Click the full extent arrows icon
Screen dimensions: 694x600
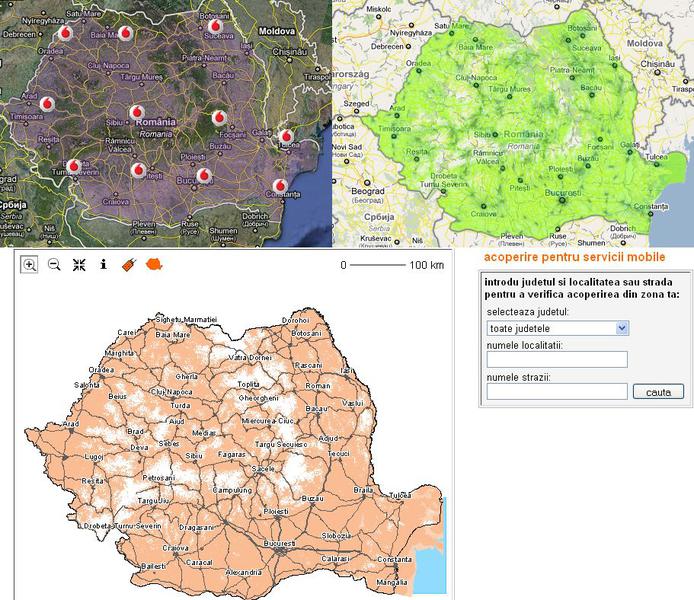pyautogui.click(x=79, y=265)
